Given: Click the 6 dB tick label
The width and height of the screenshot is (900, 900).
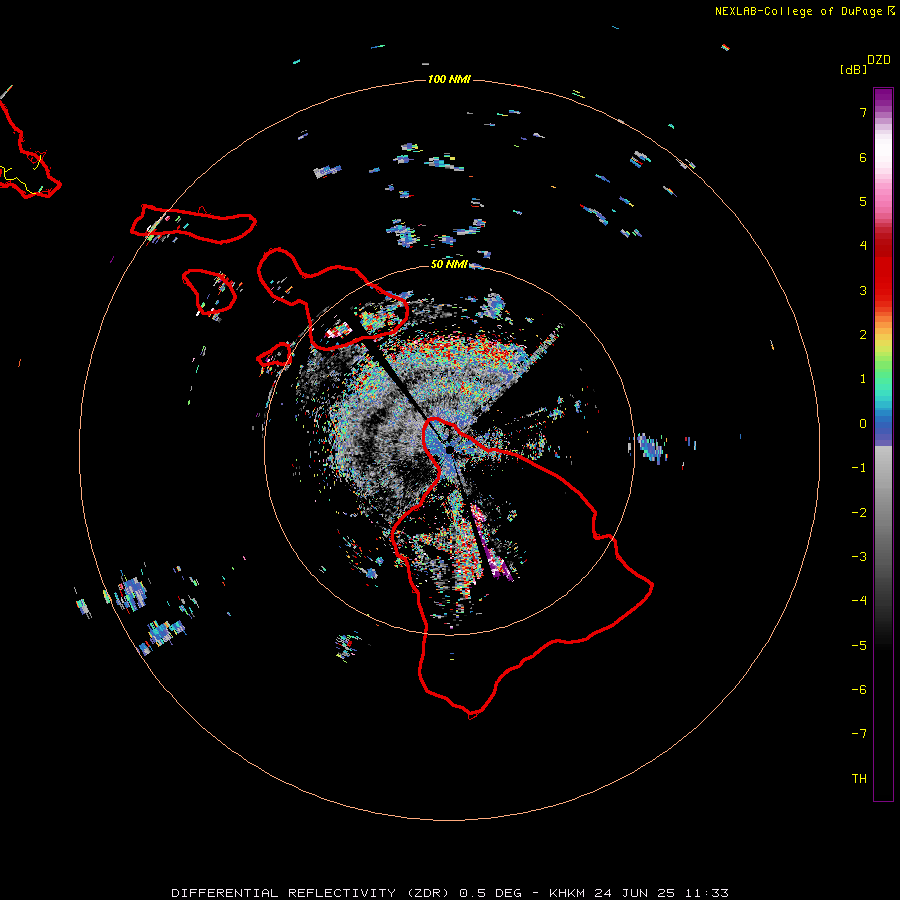Looking at the screenshot, I should [863, 157].
